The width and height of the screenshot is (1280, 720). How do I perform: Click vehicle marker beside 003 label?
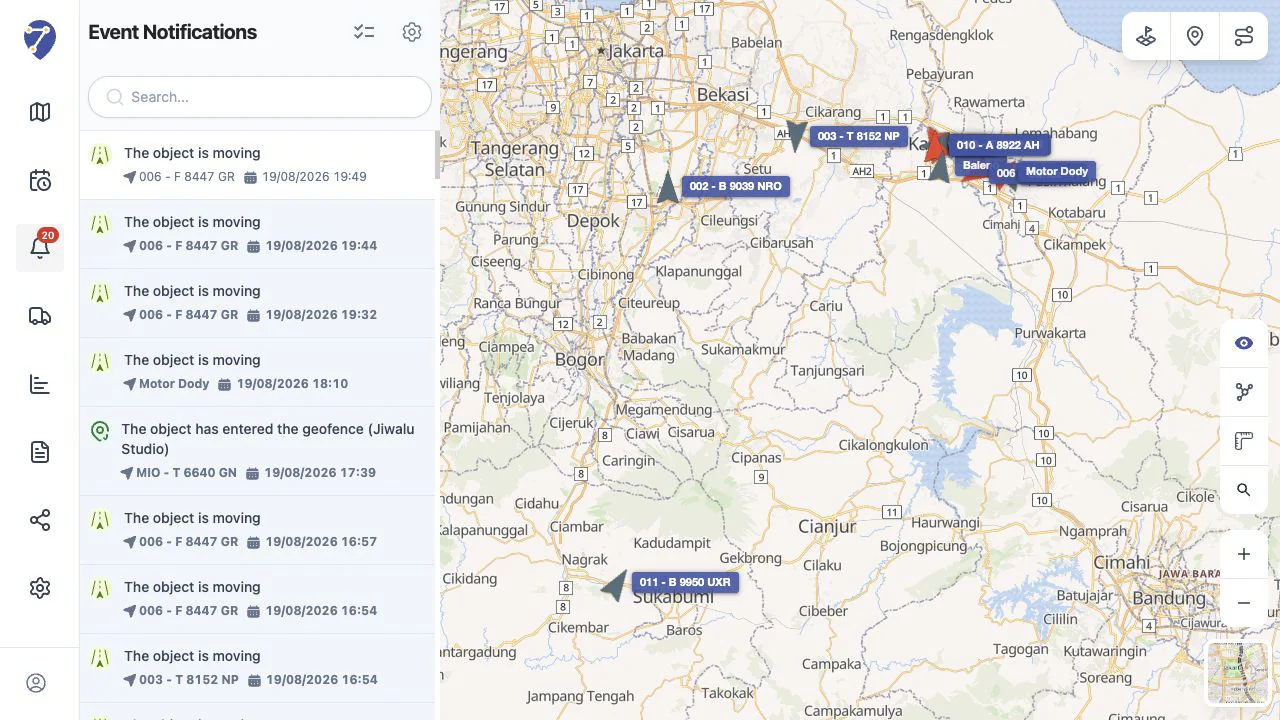[796, 135]
